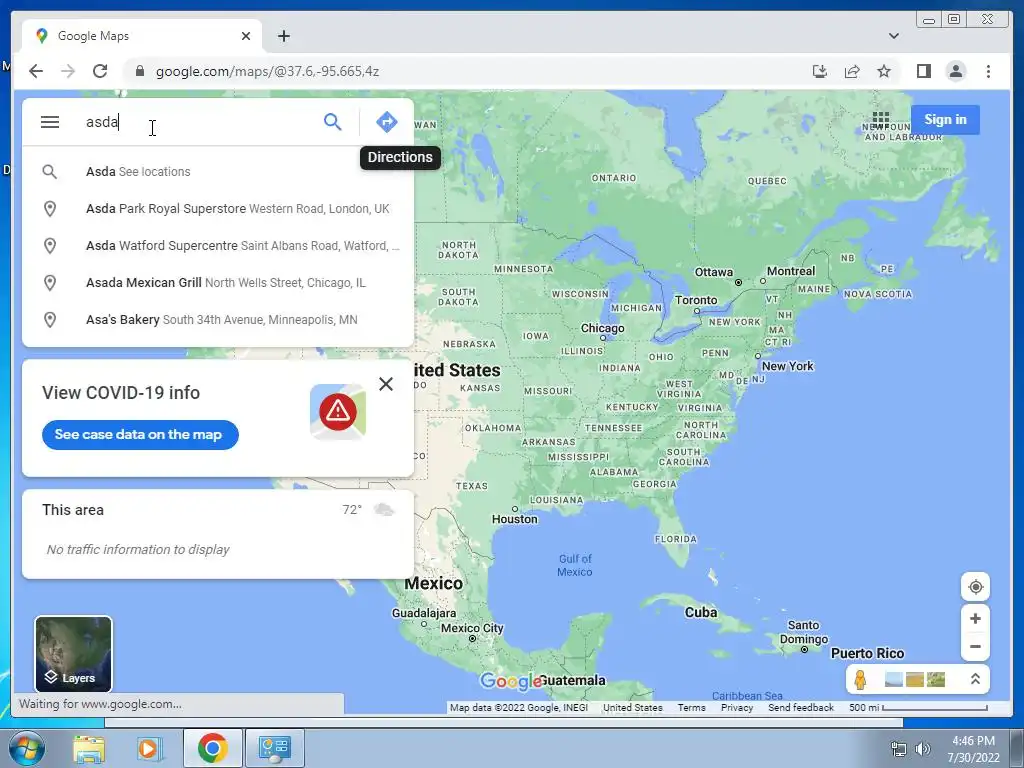Screen dimensions: 1024x768
Task: Toggle the browser side panel icon
Action: pos(923,71)
